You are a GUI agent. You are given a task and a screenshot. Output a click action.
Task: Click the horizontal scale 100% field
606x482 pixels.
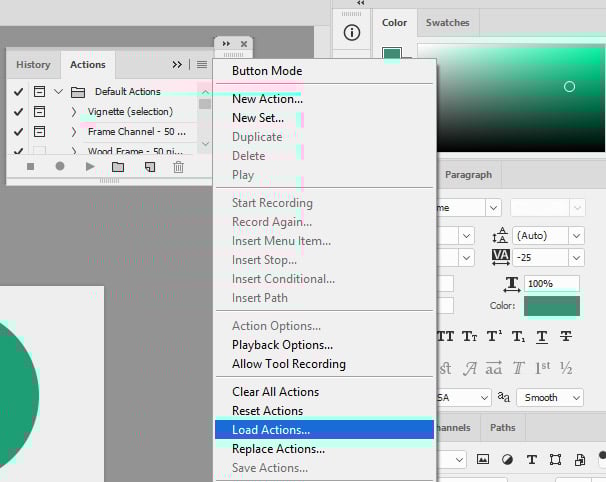(552, 283)
